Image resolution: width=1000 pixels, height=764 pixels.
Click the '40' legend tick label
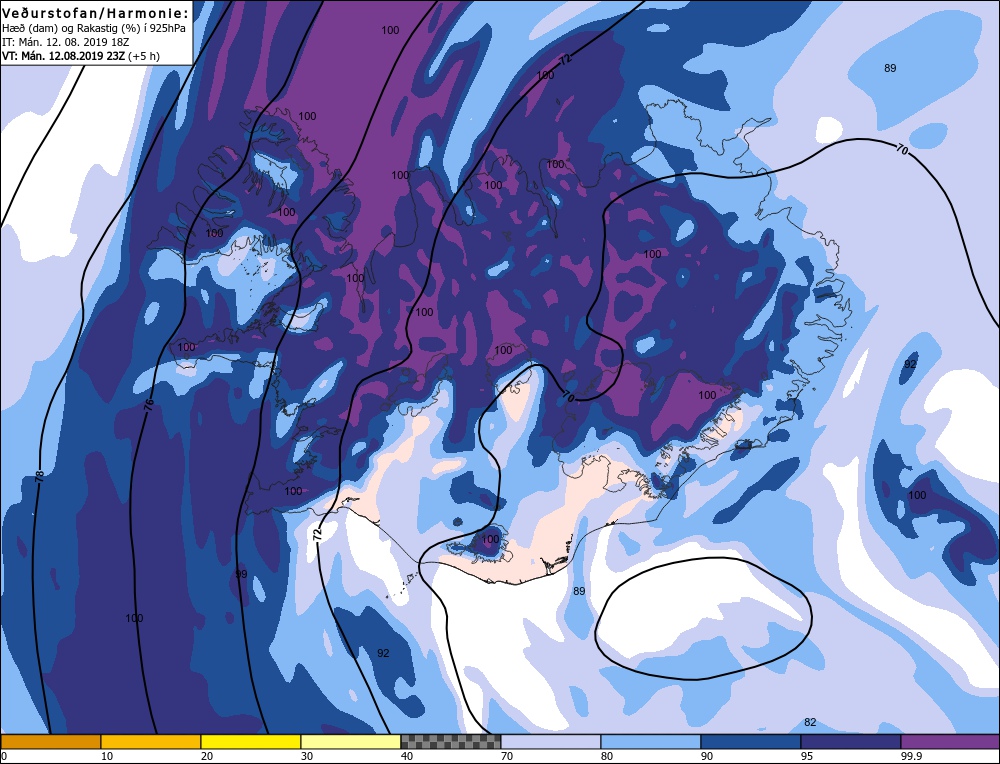tap(407, 756)
